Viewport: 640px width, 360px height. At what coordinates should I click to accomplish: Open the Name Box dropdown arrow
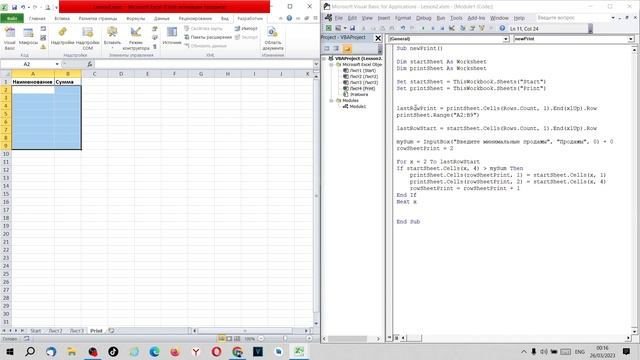[x=57, y=64]
